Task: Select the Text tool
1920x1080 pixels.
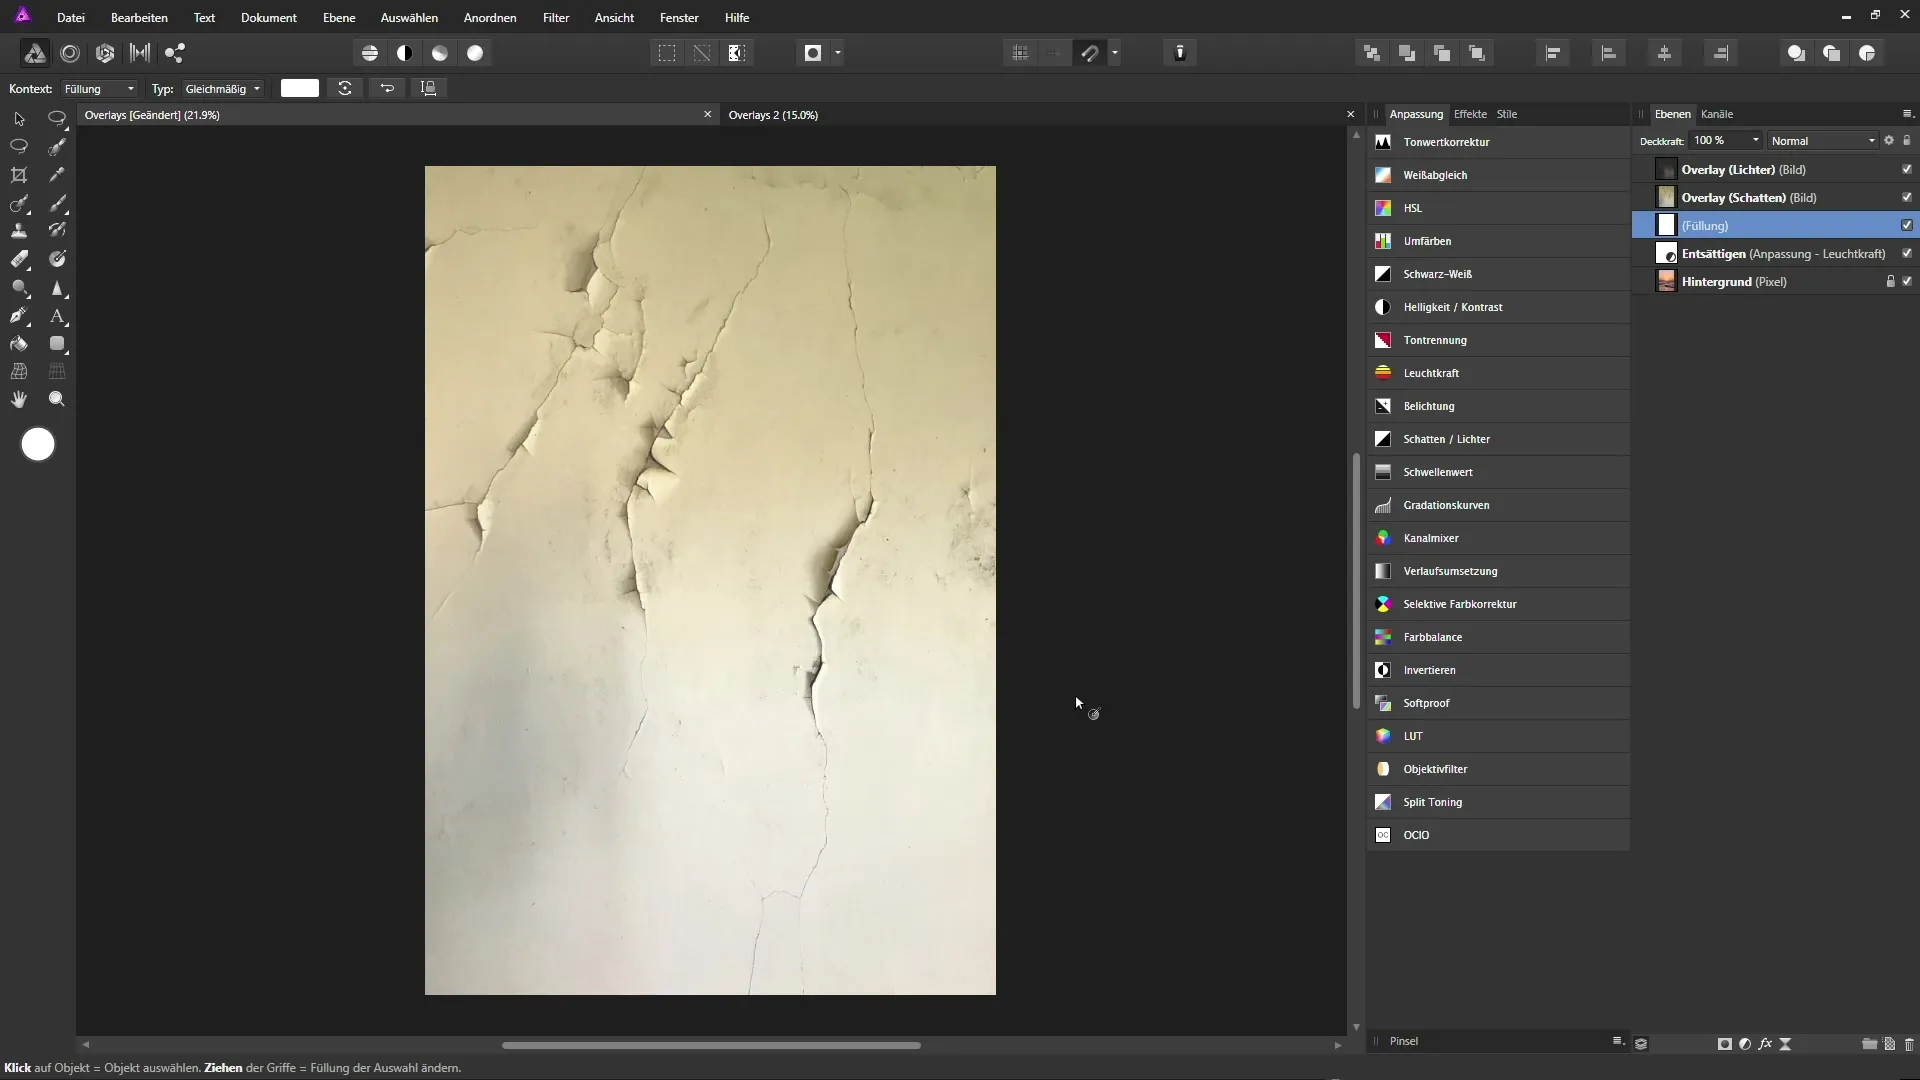Action: point(57,316)
